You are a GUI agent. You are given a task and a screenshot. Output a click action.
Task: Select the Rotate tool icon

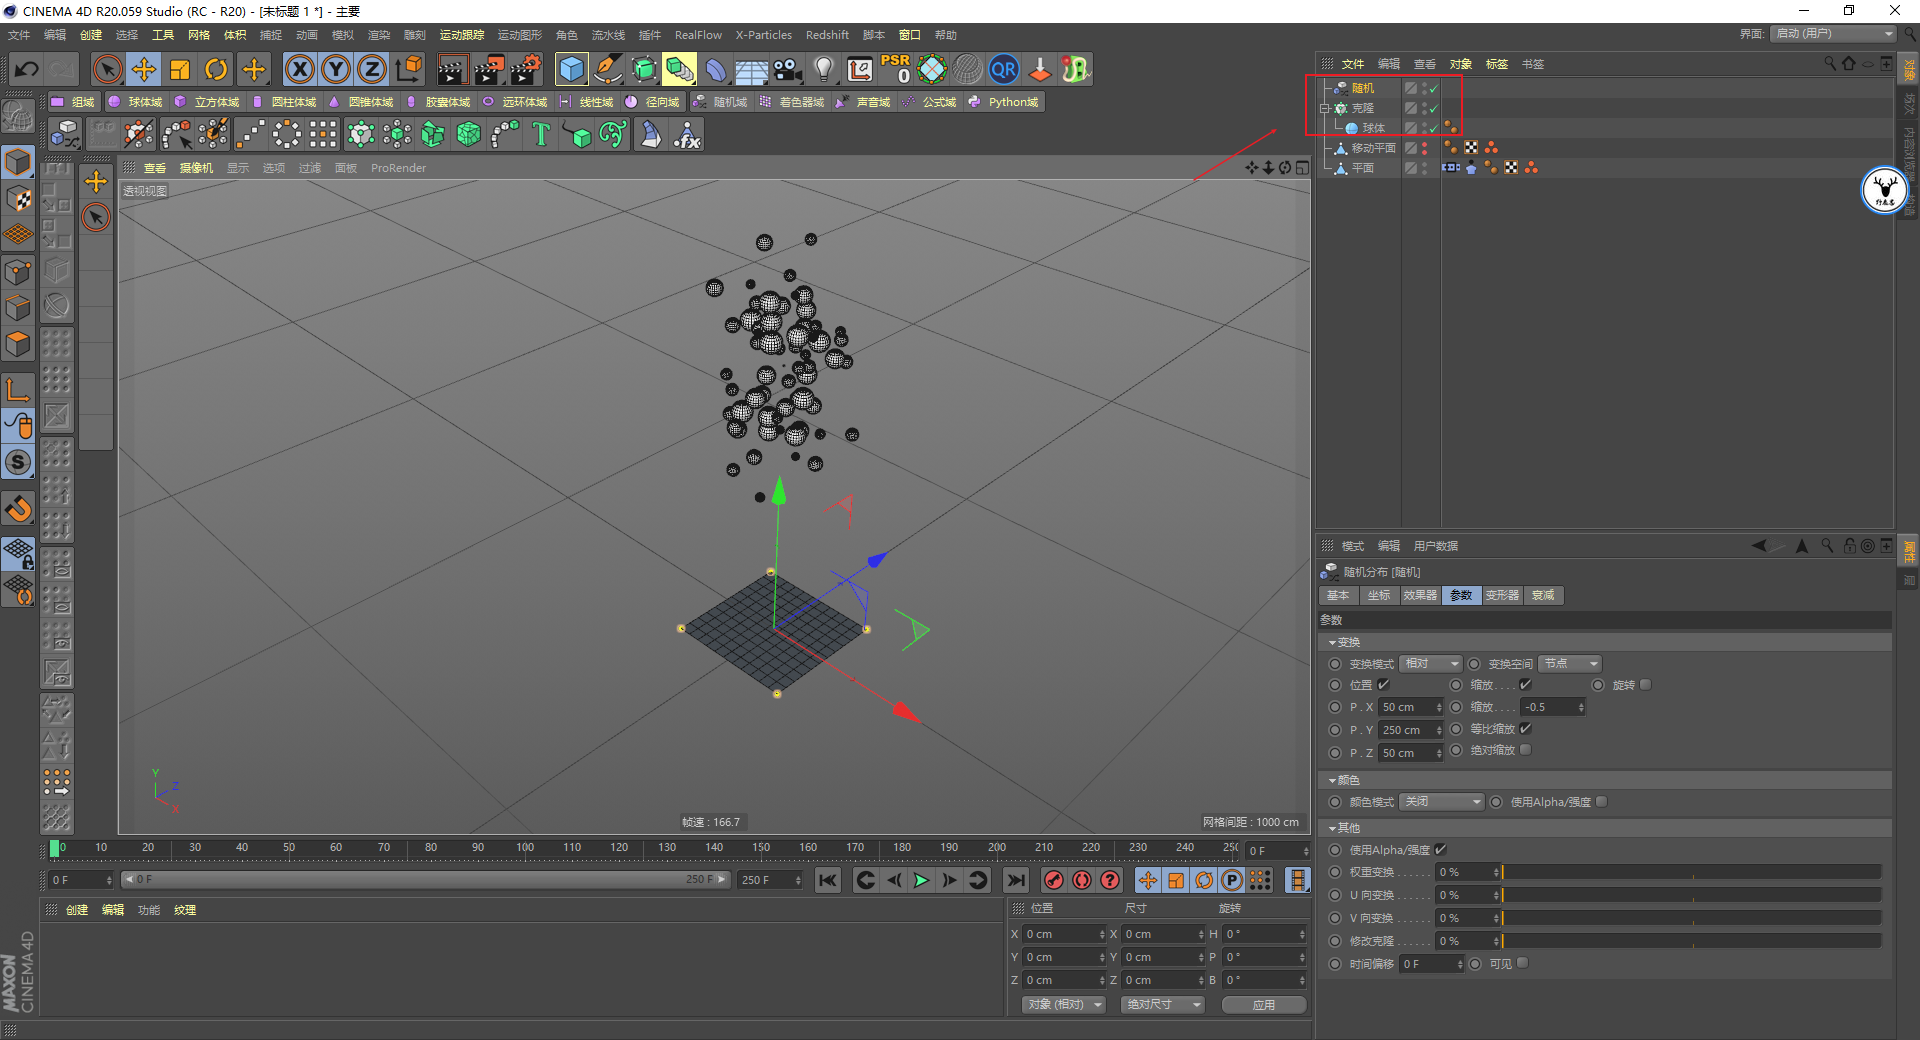coord(216,69)
